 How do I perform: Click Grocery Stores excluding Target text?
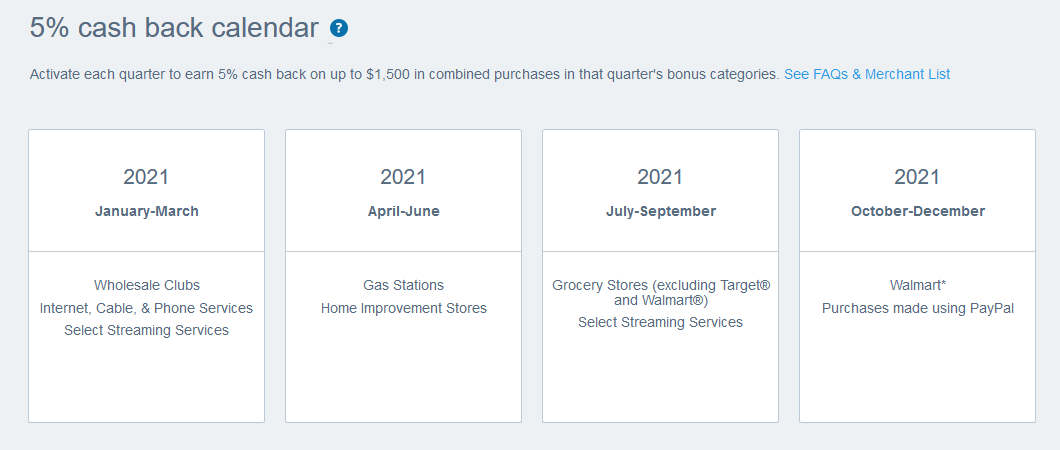660,293
